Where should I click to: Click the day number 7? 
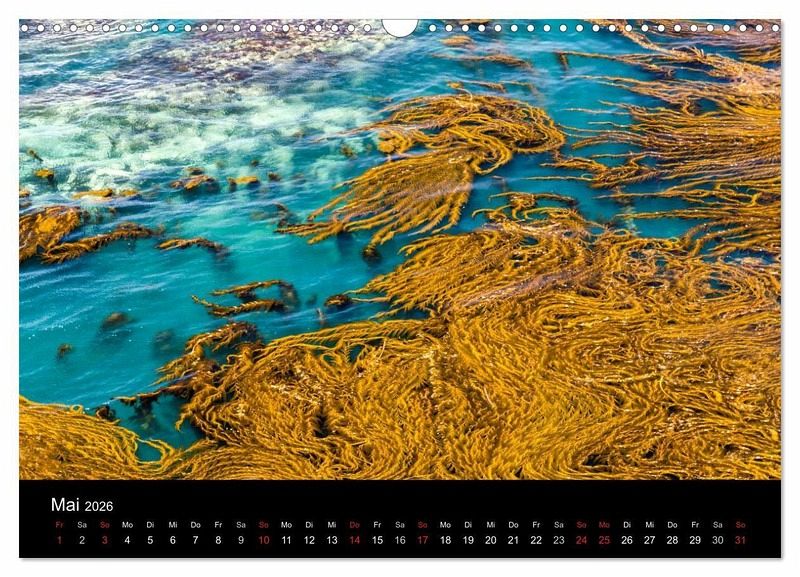pyautogui.click(x=195, y=540)
